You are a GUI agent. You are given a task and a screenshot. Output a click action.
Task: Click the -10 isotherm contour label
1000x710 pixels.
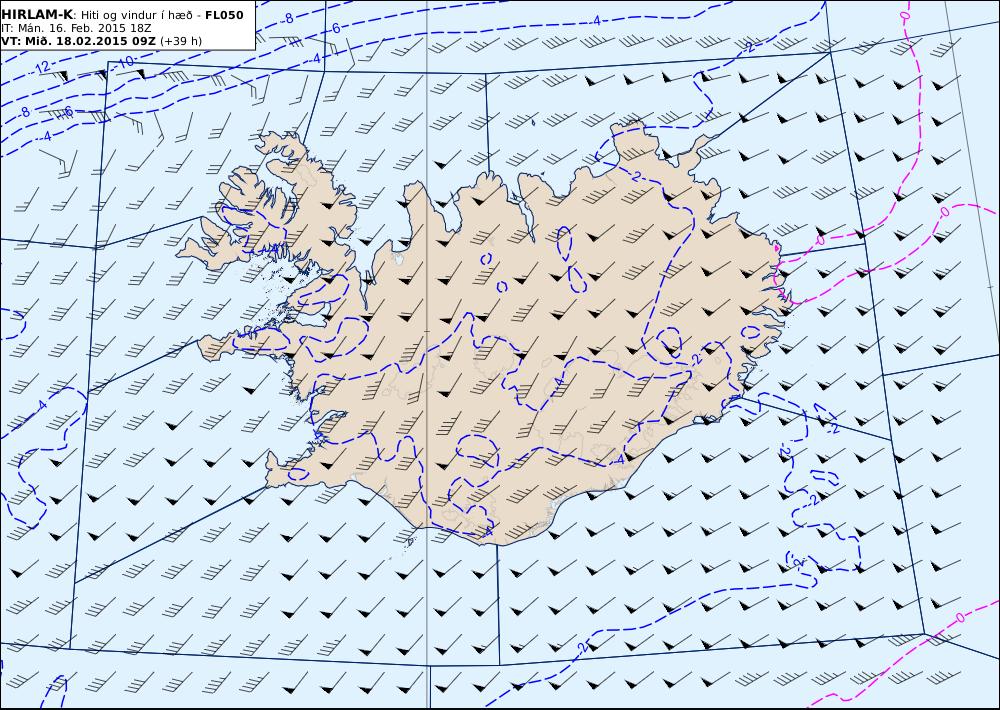[126, 62]
